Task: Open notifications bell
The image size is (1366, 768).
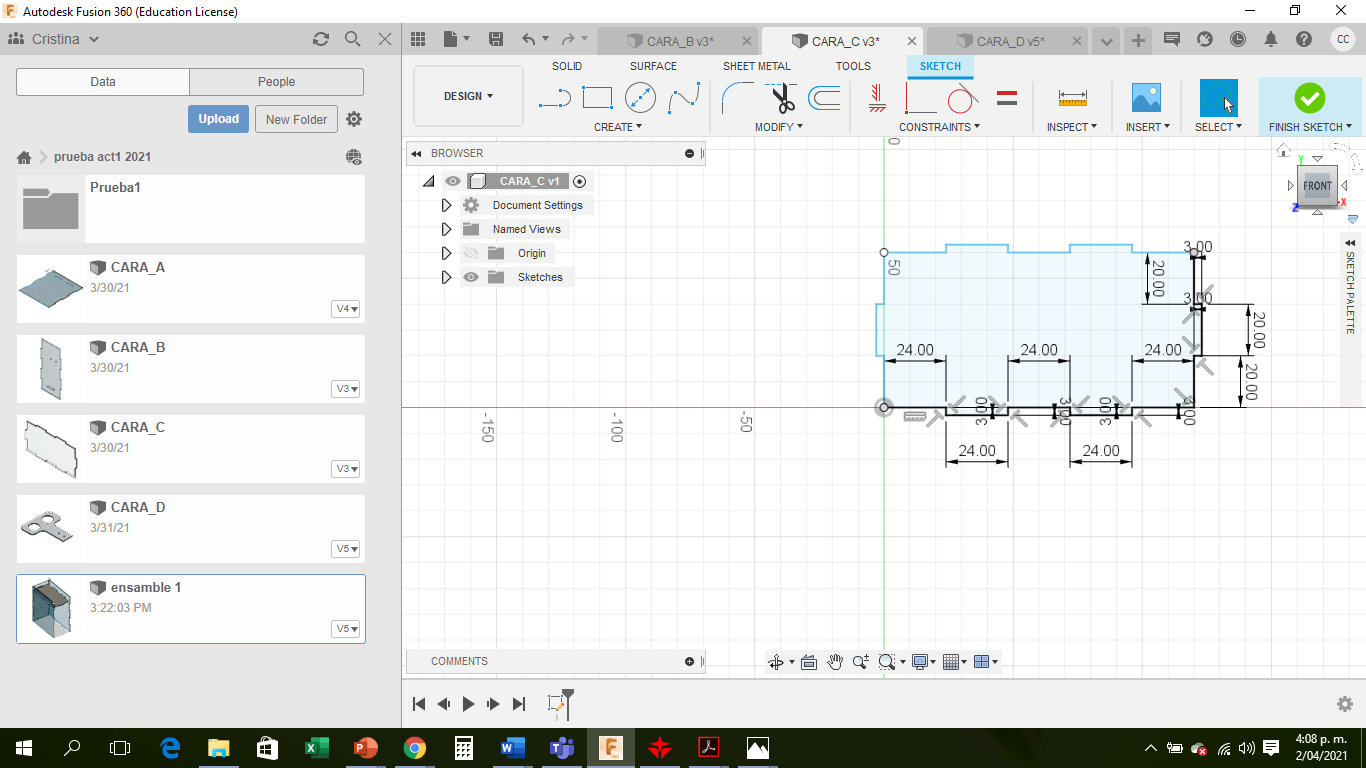Action: [x=1271, y=39]
